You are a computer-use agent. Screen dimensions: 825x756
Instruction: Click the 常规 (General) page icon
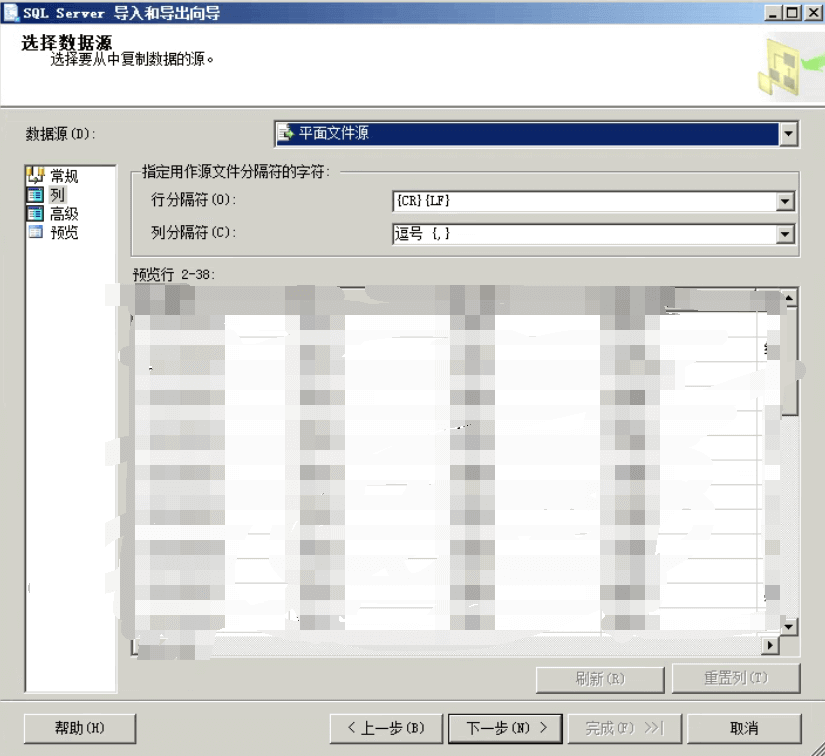click(36, 176)
